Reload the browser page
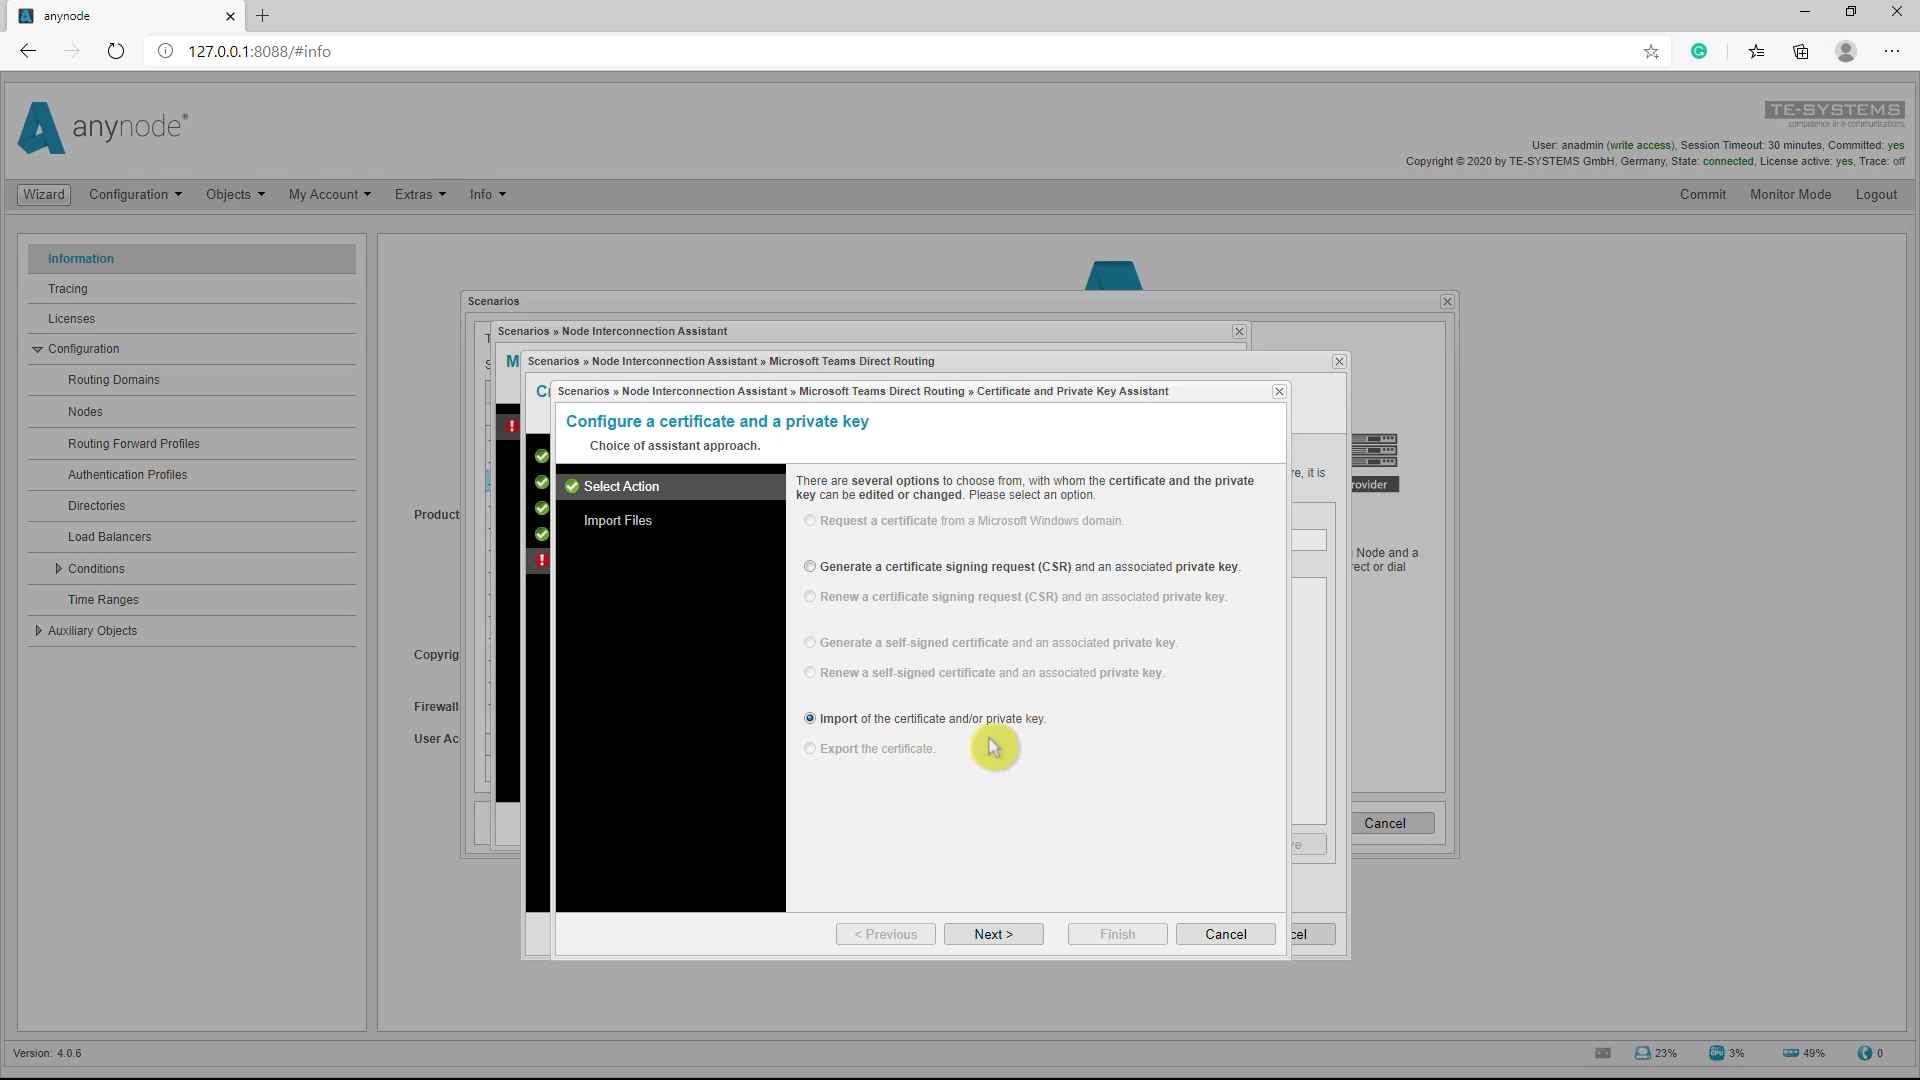The image size is (1920, 1080). (x=116, y=51)
